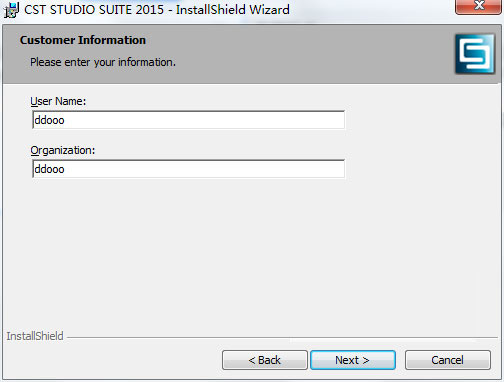The height and width of the screenshot is (382, 504).
Task: Click the Customer Information heading
Action: (x=83, y=40)
